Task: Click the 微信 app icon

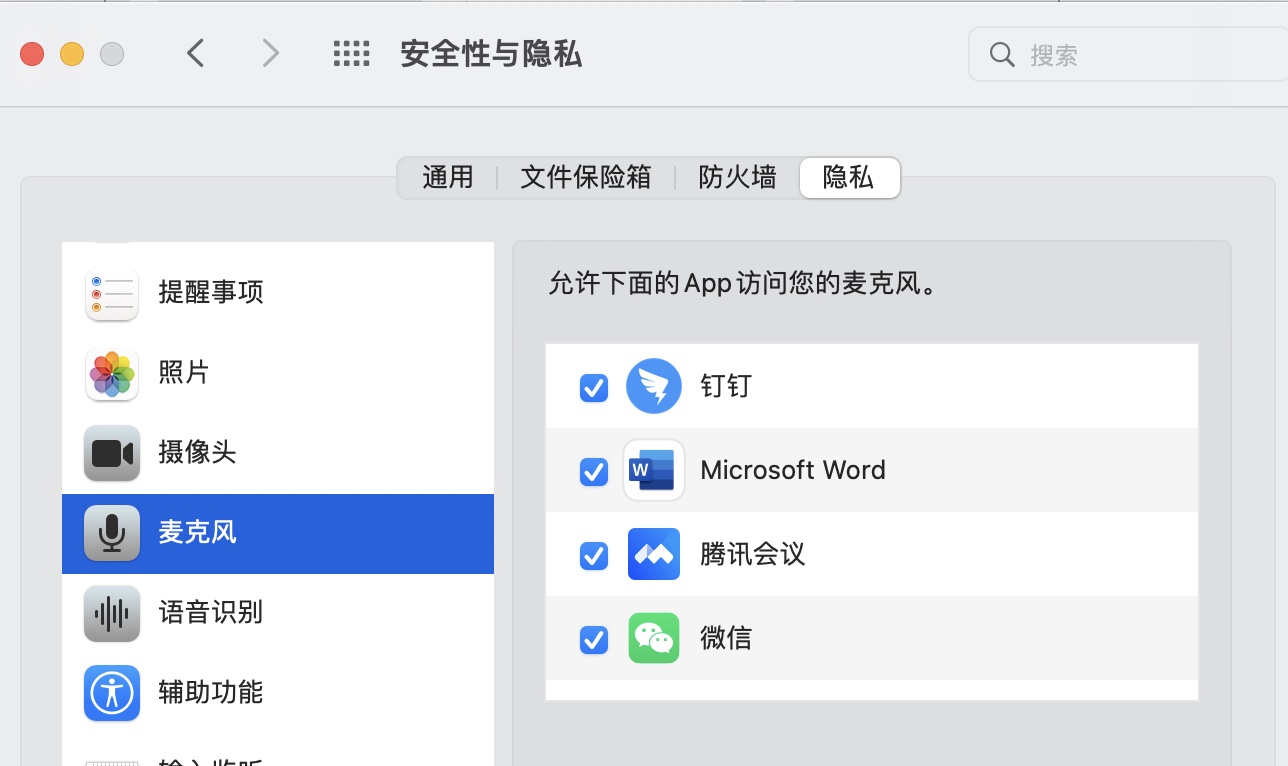Action: tap(654, 638)
